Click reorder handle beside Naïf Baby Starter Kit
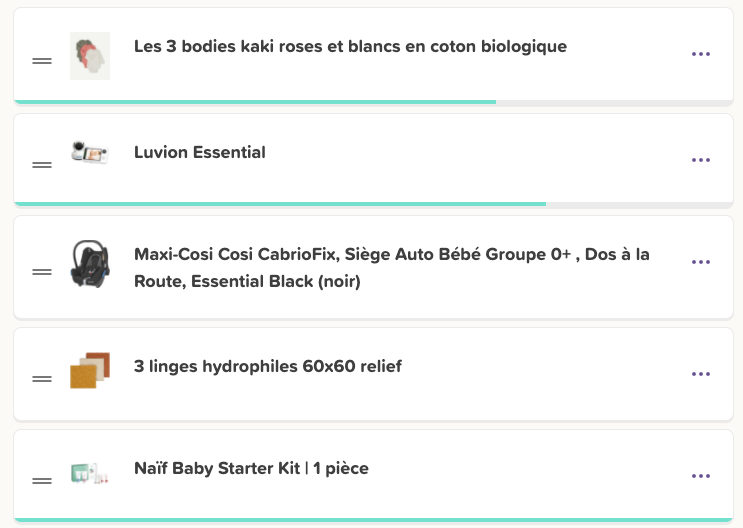The width and height of the screenshot is (743, 528). pos(42,481)
